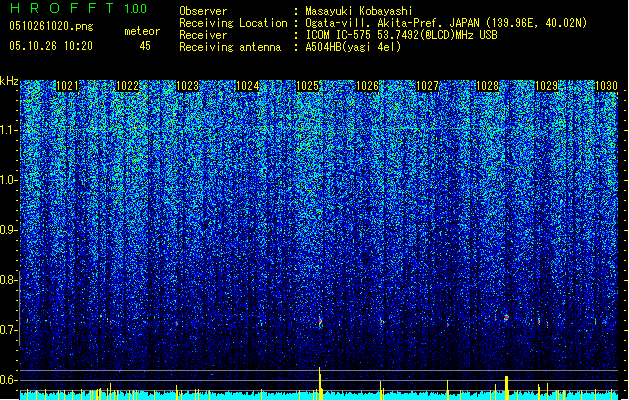Click the 0.7 frequency axis label

(8, 330)
